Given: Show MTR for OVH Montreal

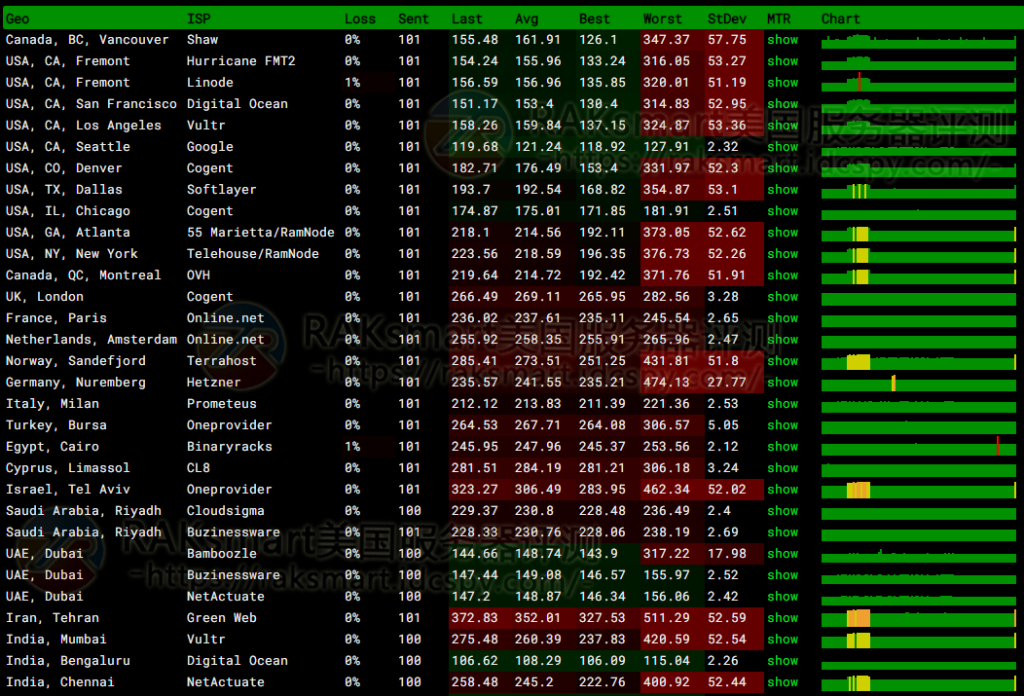Looking at the screenshot, I should tap(782, 276).
